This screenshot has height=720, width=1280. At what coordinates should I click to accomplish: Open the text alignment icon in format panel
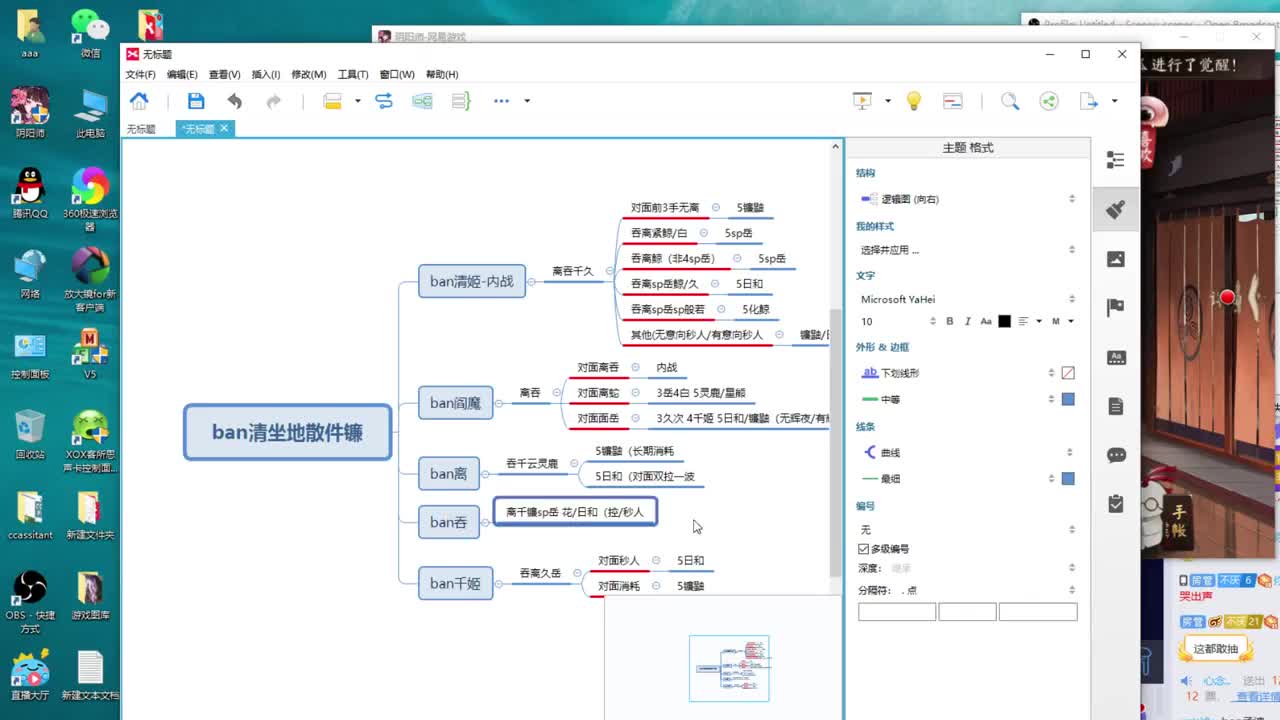click(x=1023, y=321)
